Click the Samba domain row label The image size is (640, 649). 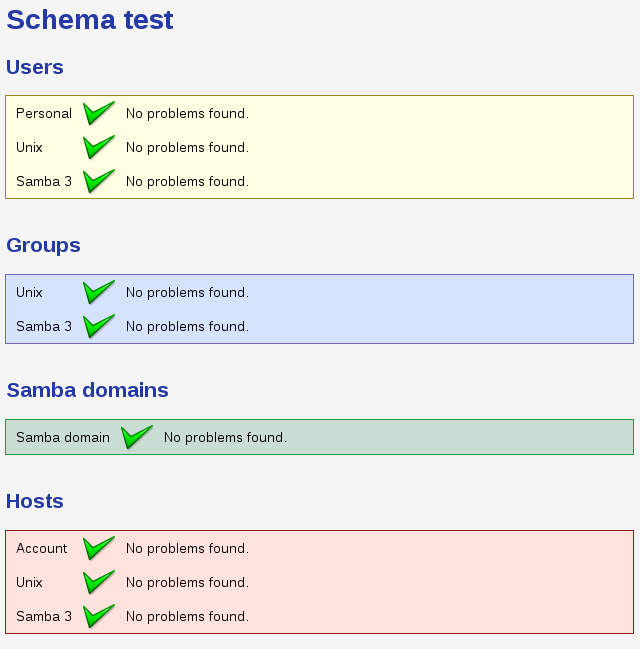63,438
